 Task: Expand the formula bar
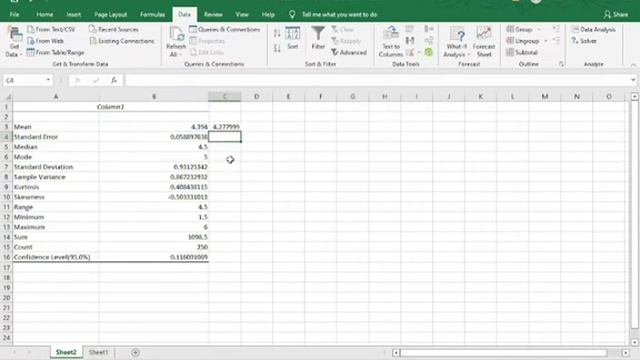tap(633, 80)
